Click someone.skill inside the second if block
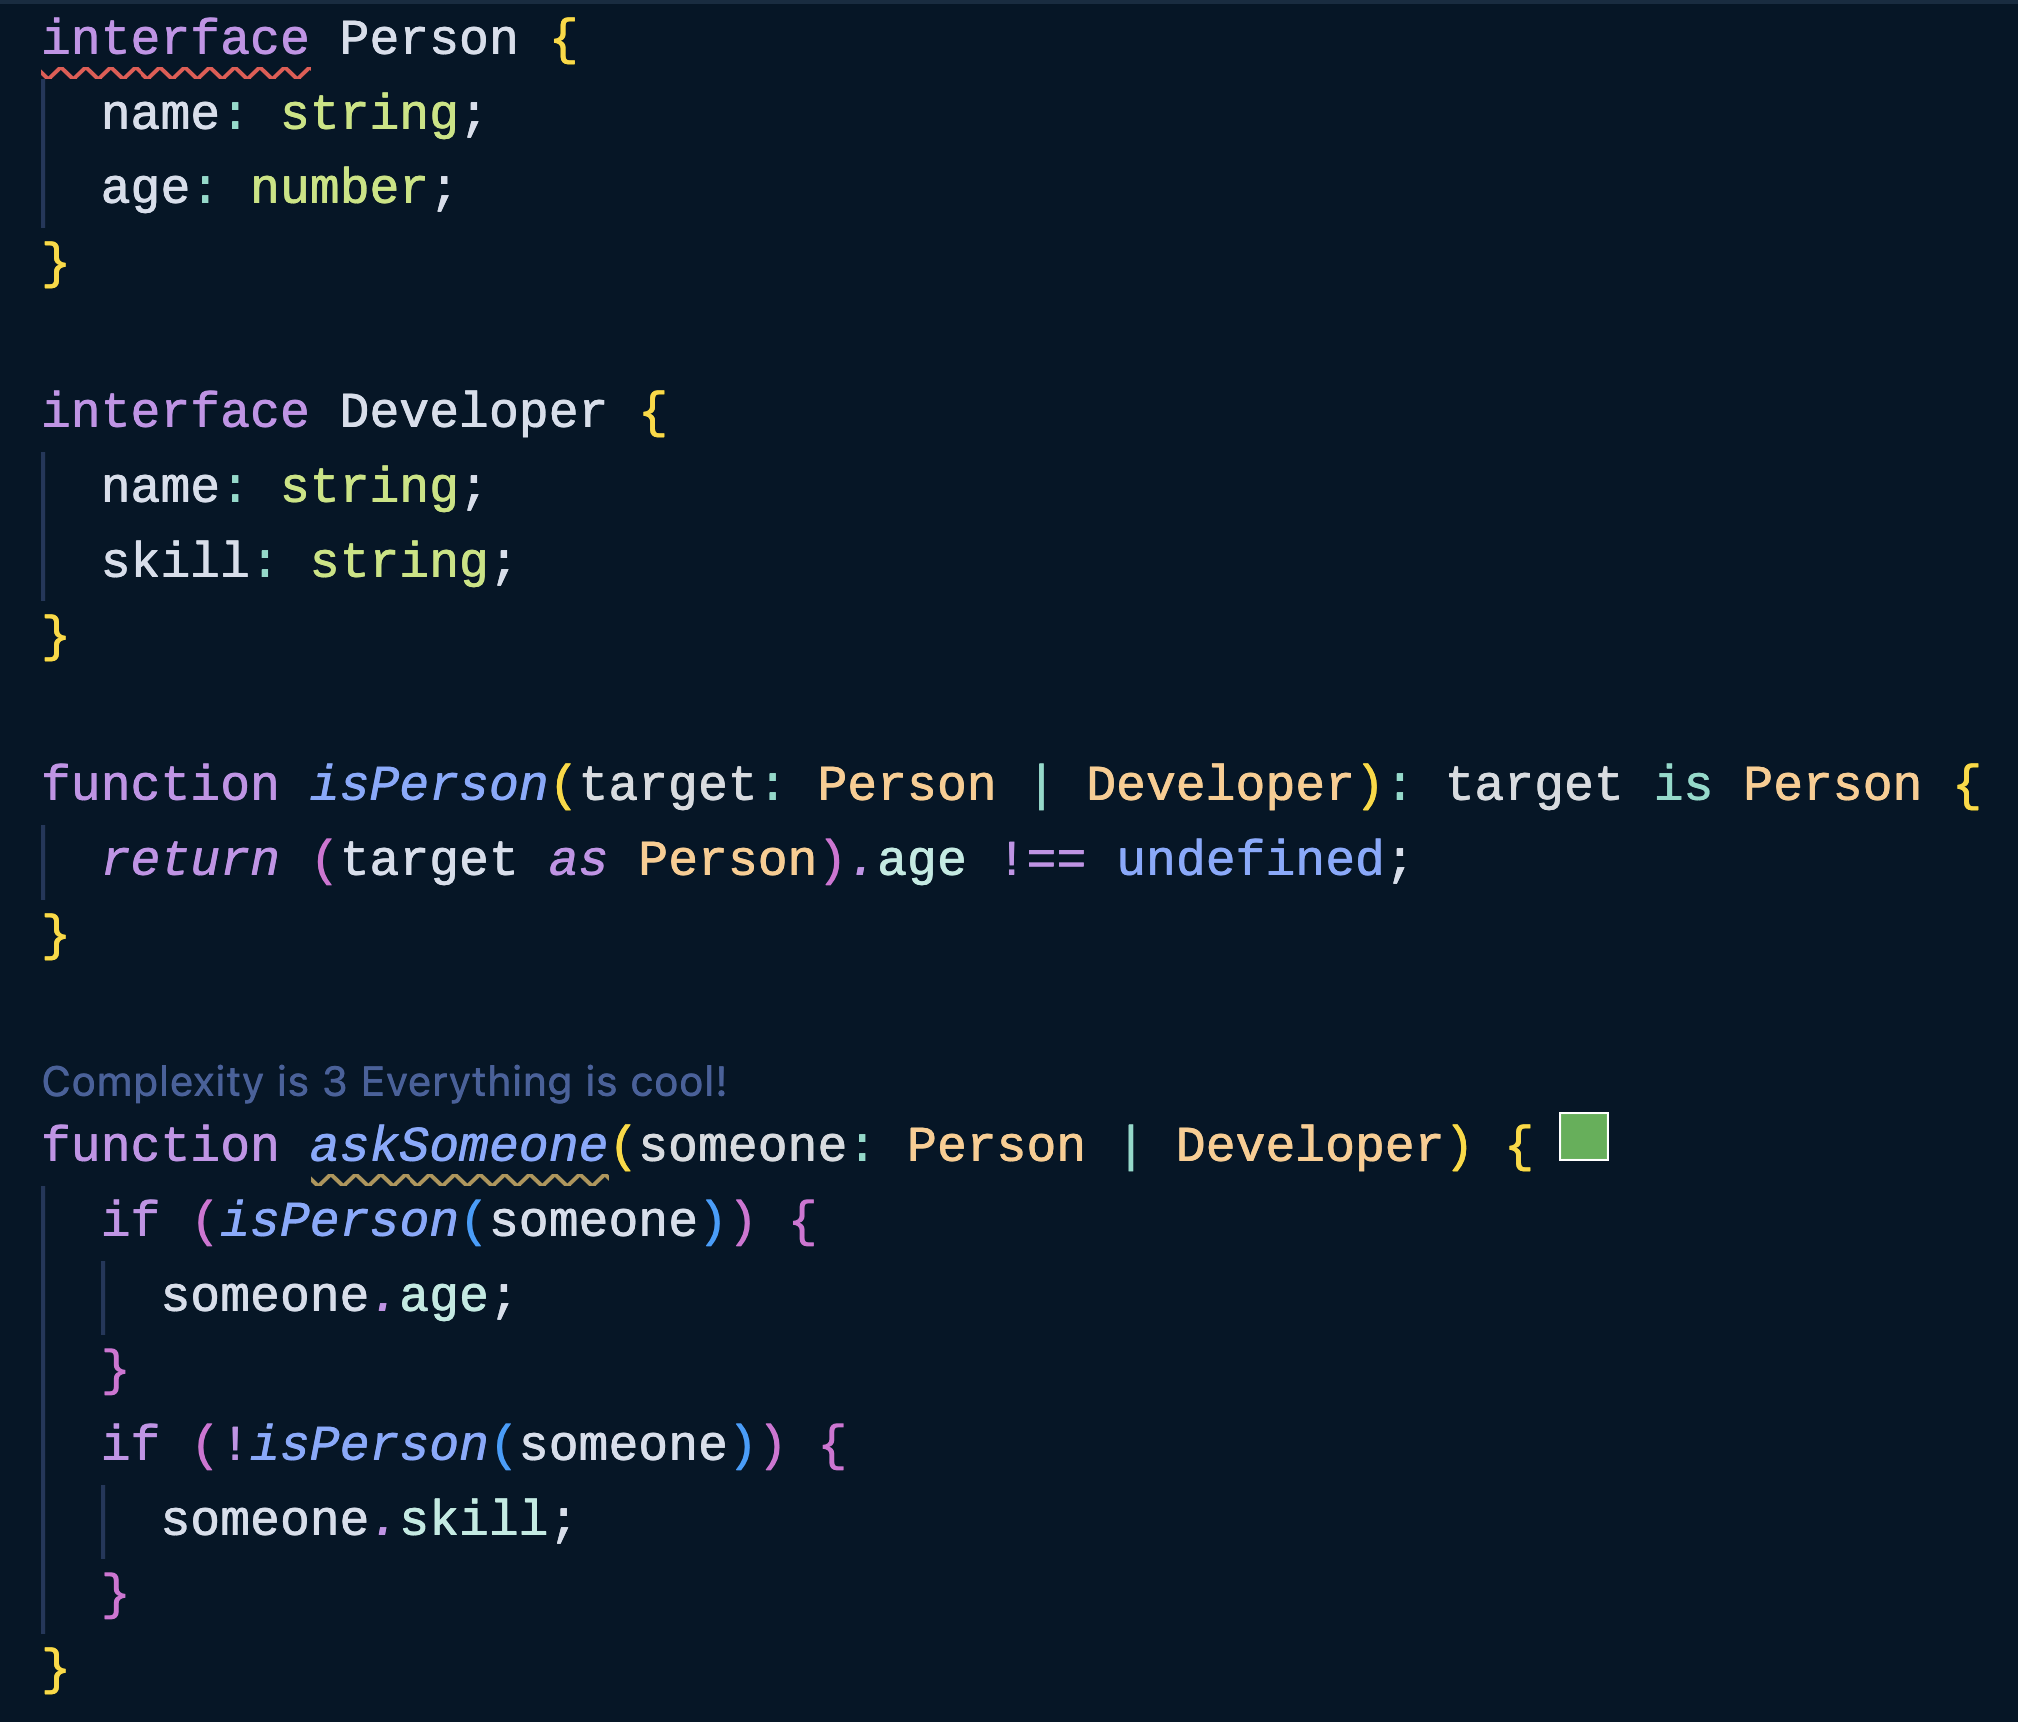 click(354, 1520)
